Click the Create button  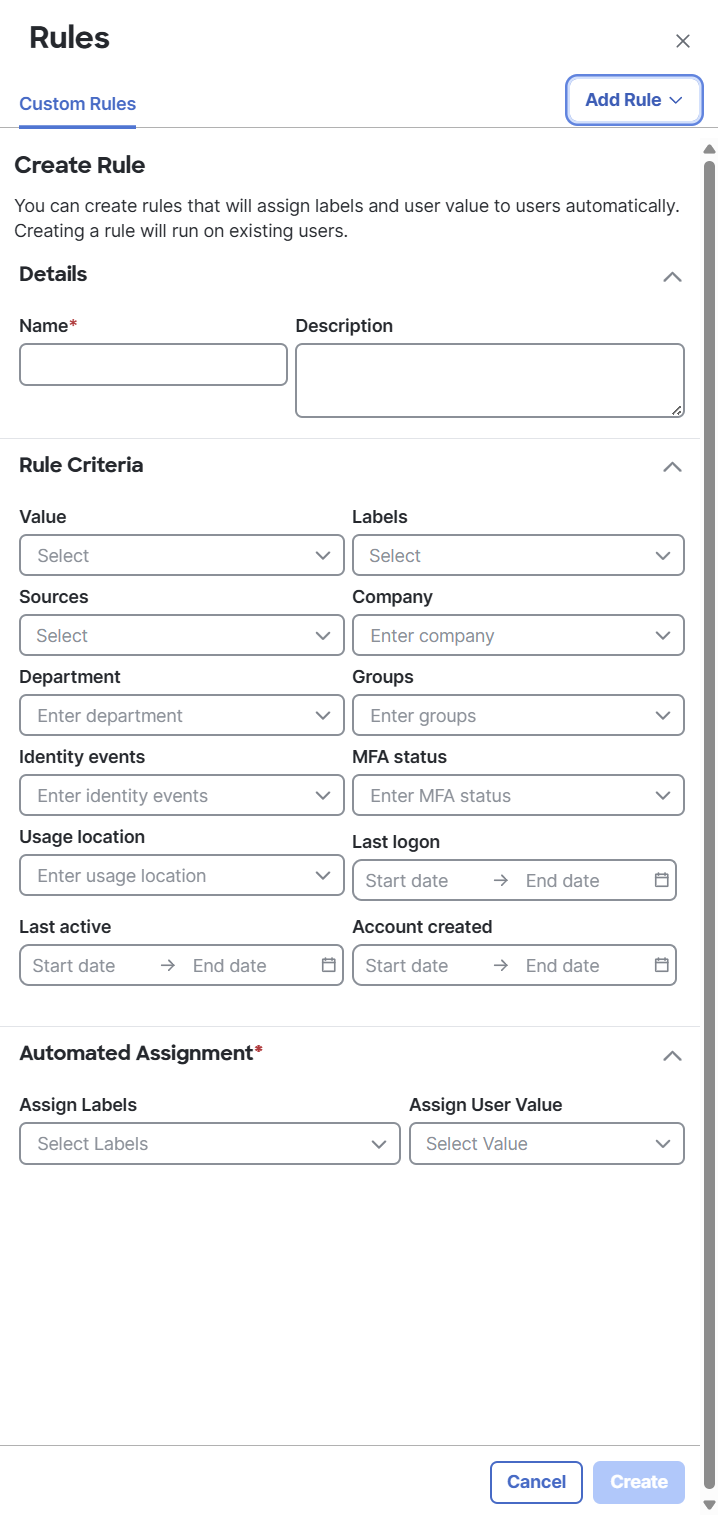639,1482
